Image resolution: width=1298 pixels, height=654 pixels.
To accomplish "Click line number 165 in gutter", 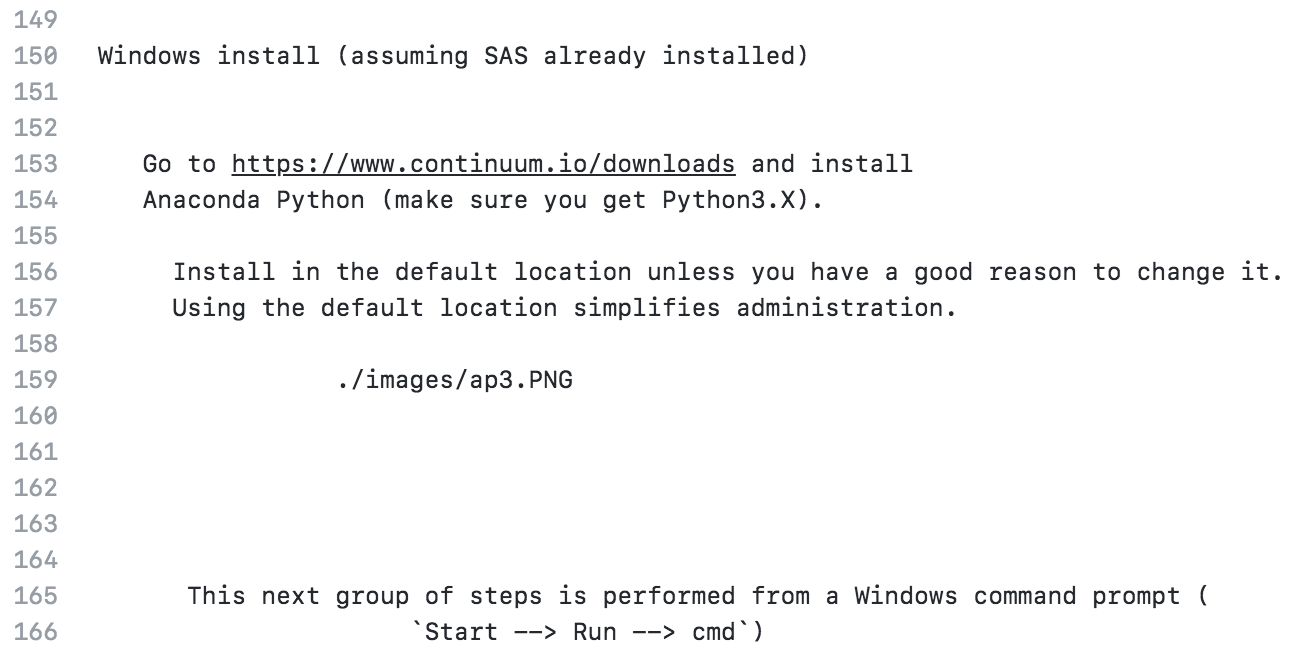I will click(36, 596).
